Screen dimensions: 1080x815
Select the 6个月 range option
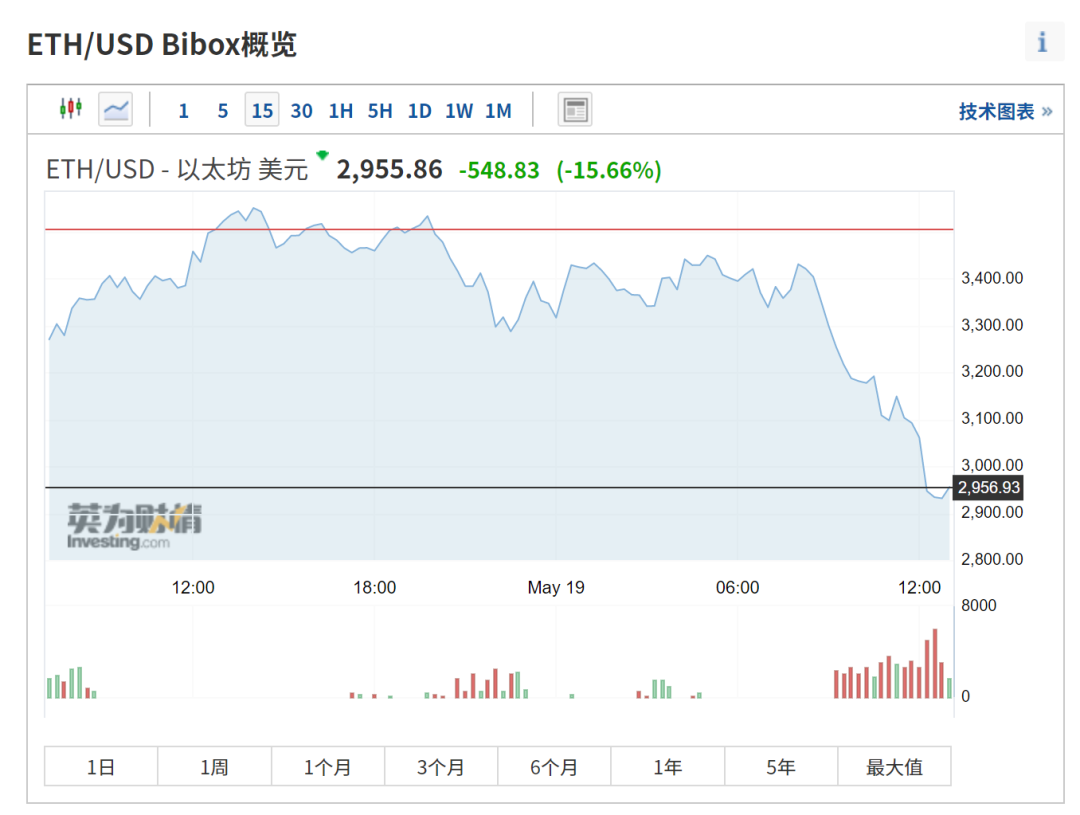pos(554,767)
